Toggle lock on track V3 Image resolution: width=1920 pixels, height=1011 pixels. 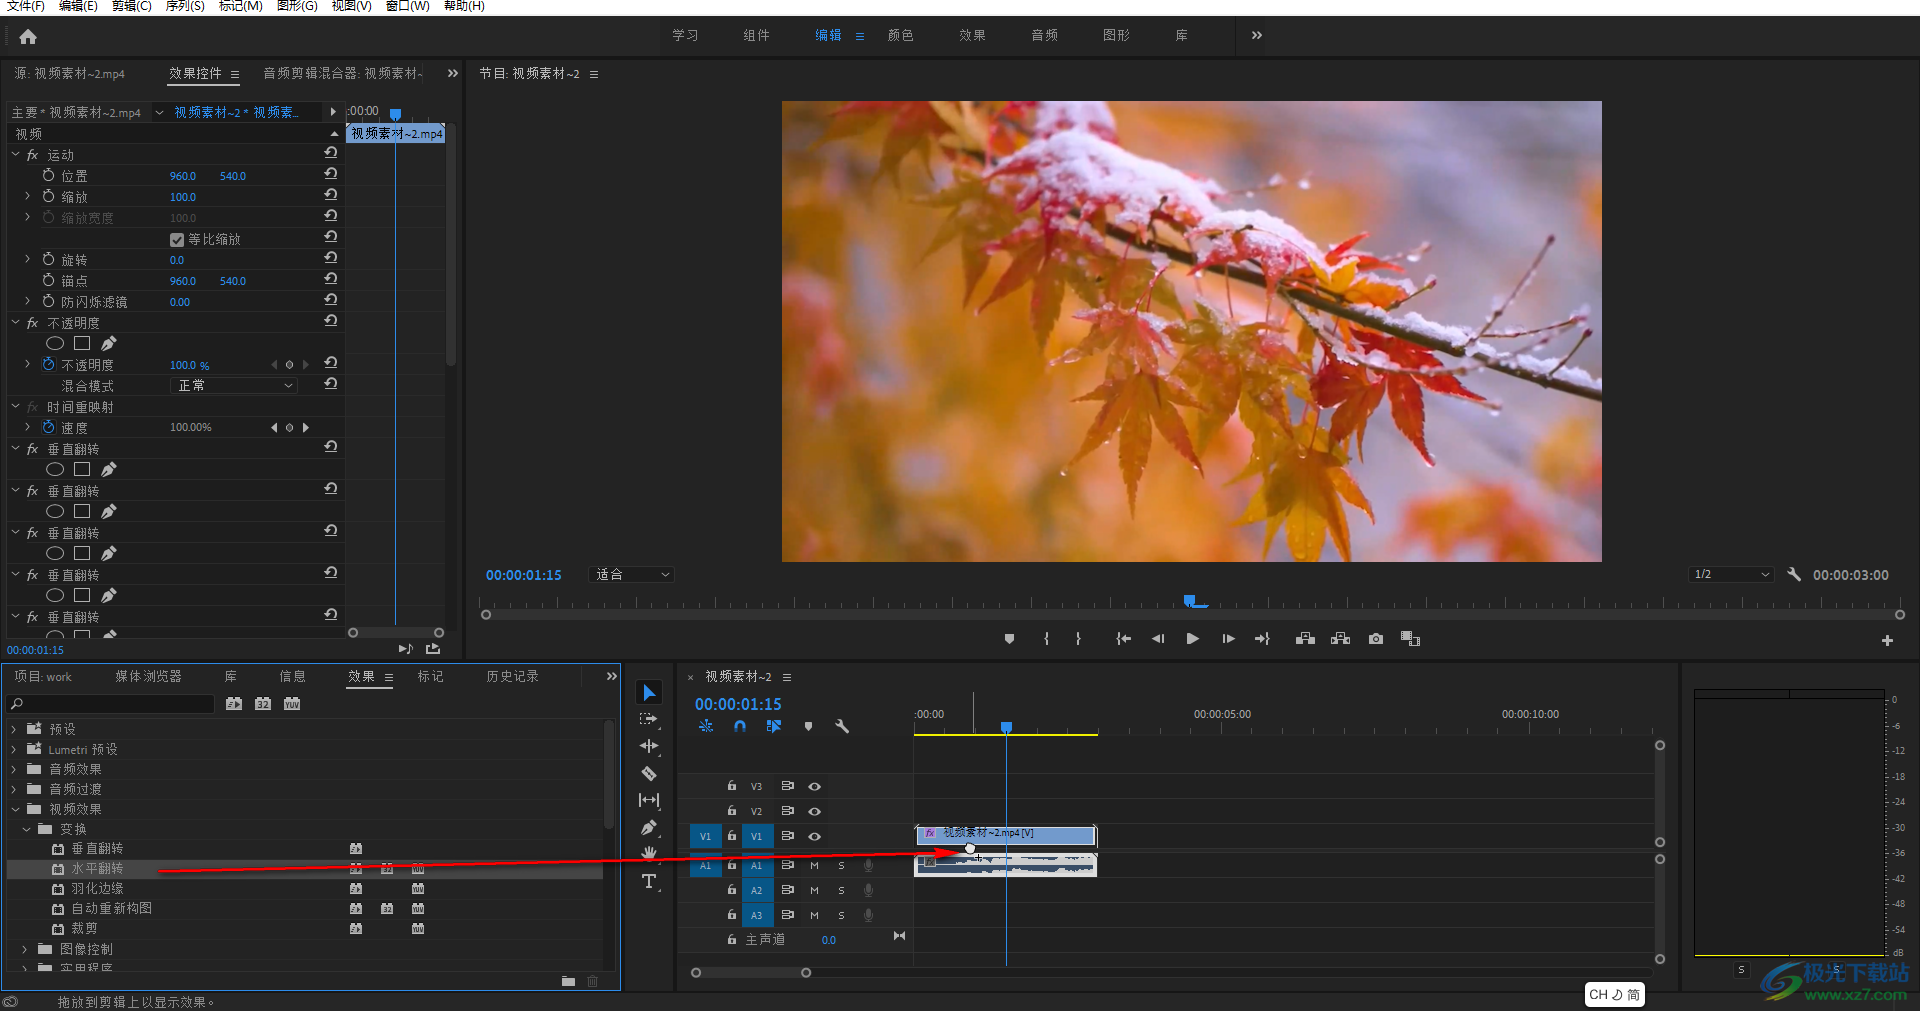click(x=731, y=786)
